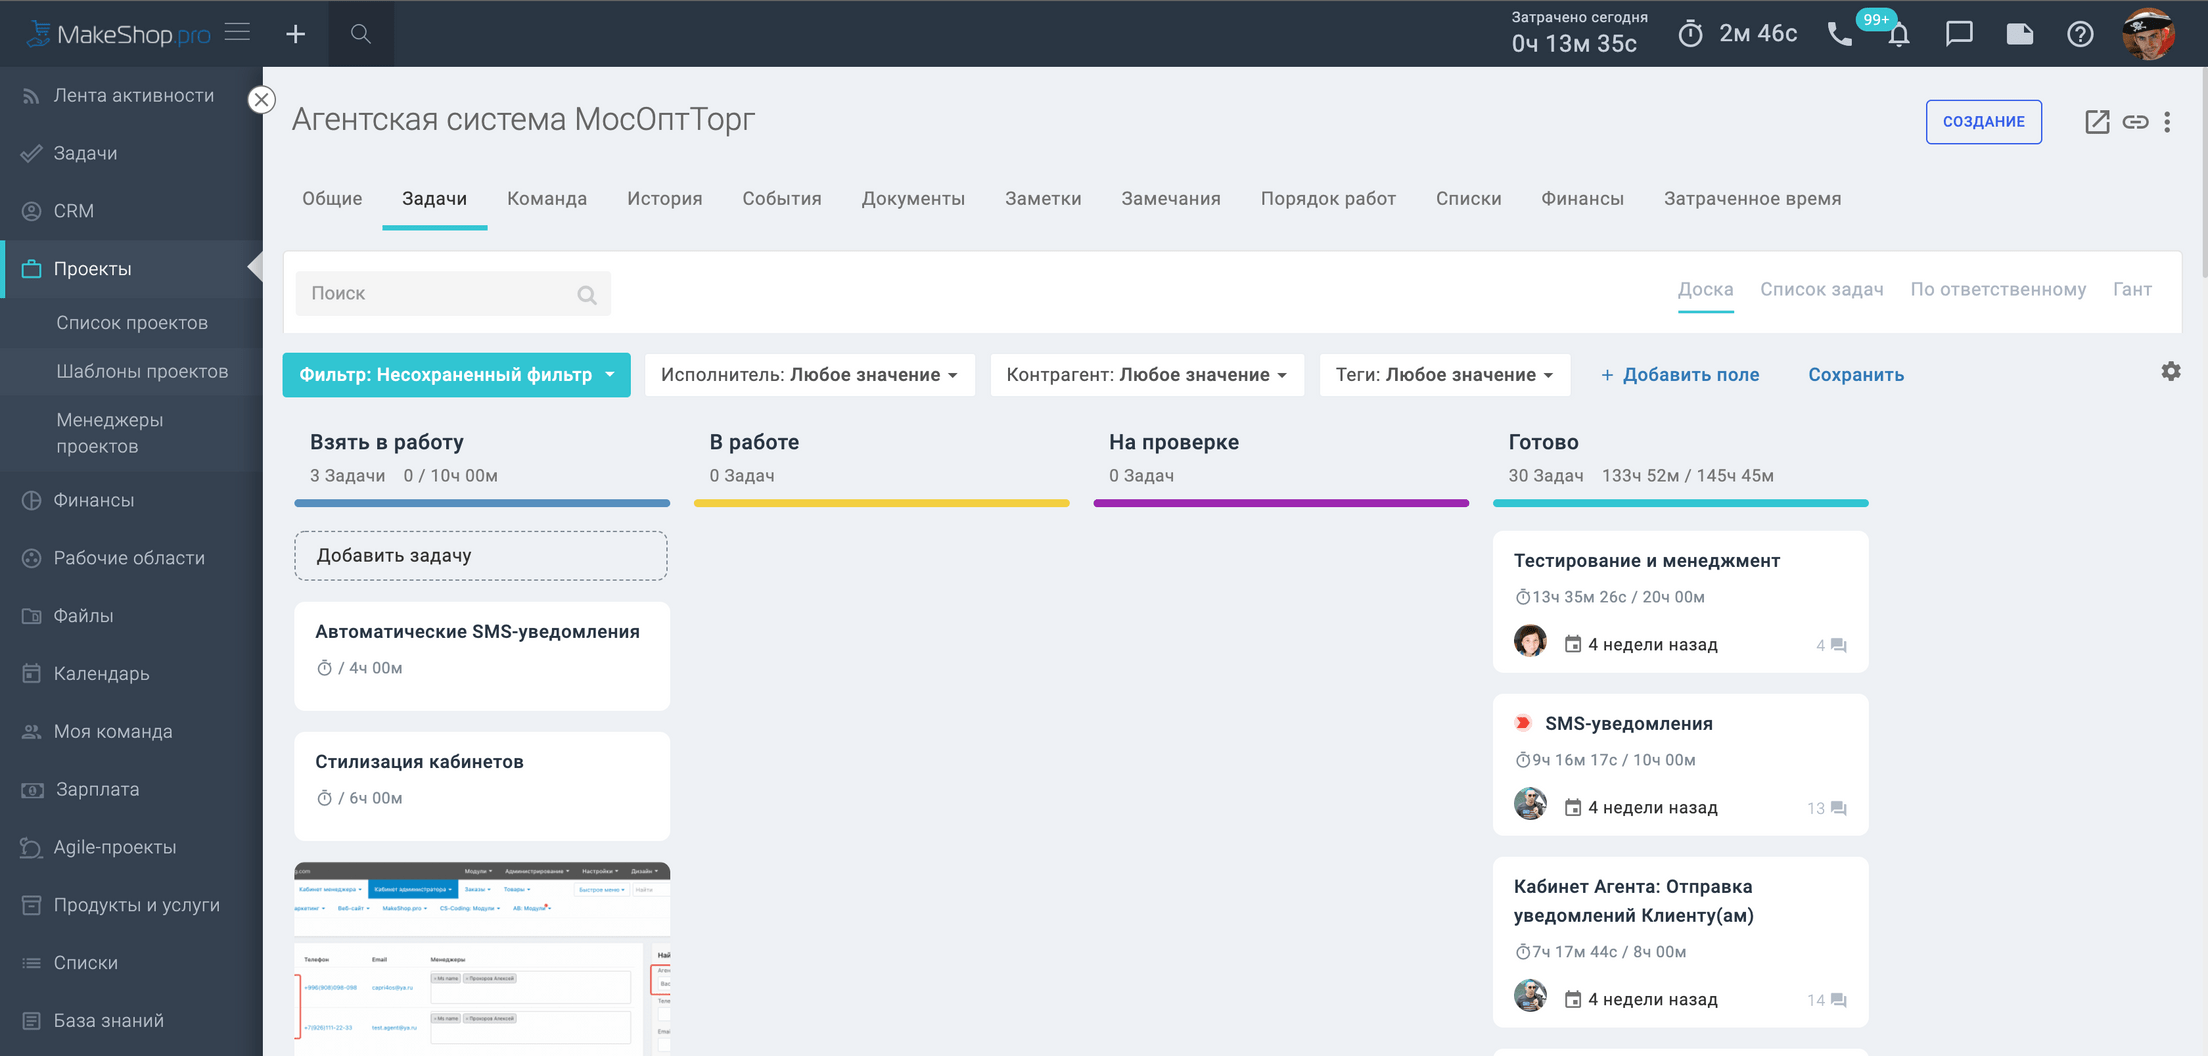Open the SMS-уведомления task in Готово
Image resolution: width=2208 pixels, height=1056 pixels.
(1680, 765)
